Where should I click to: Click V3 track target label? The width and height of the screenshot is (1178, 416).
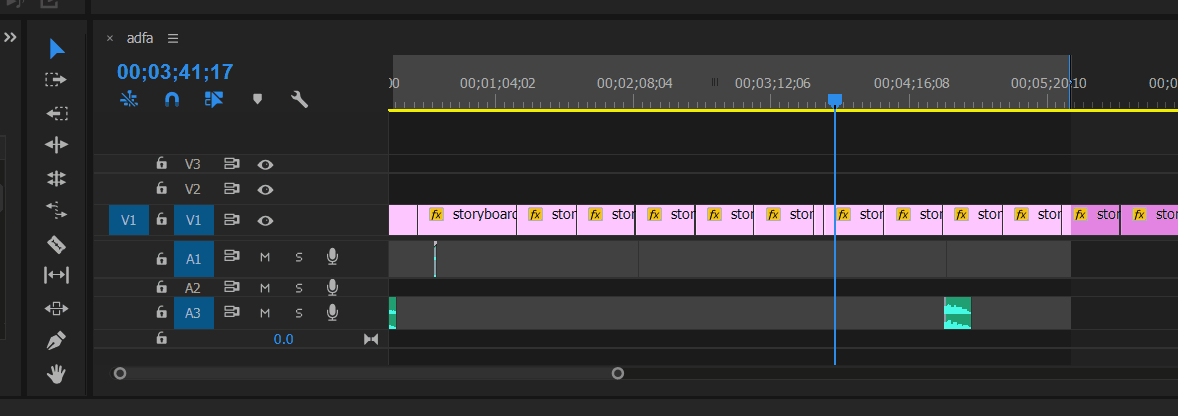(193, 164)
